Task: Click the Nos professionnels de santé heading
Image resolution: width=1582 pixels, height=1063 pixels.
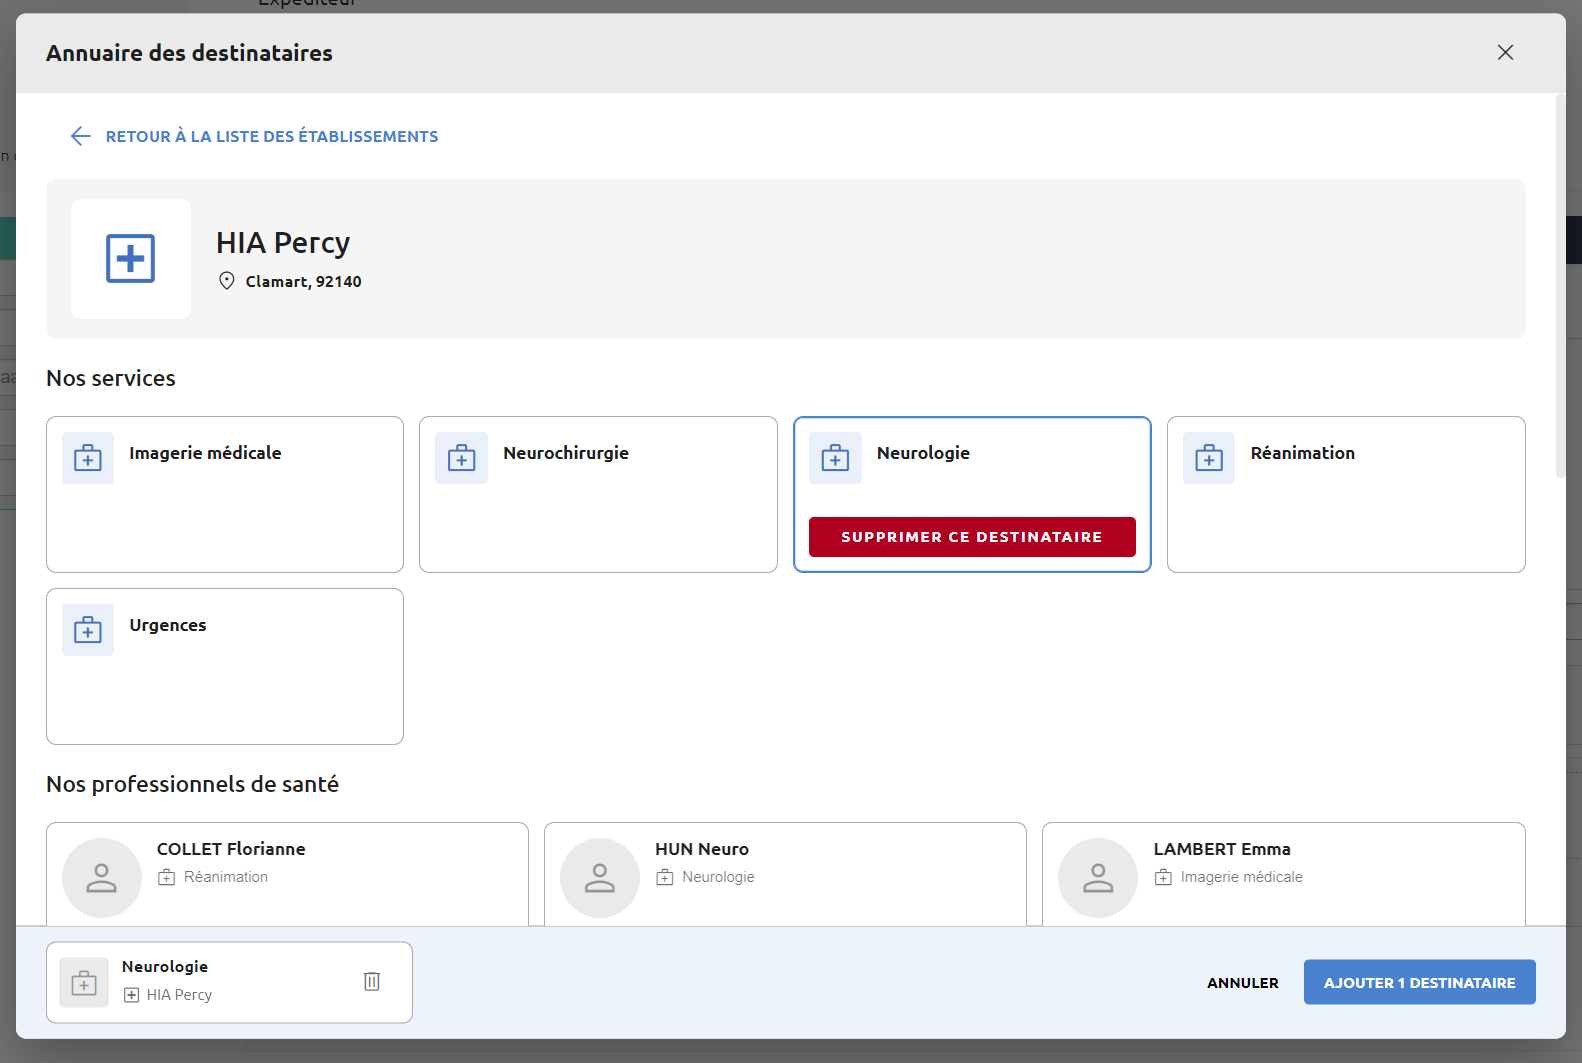Action: coord(193,784)
